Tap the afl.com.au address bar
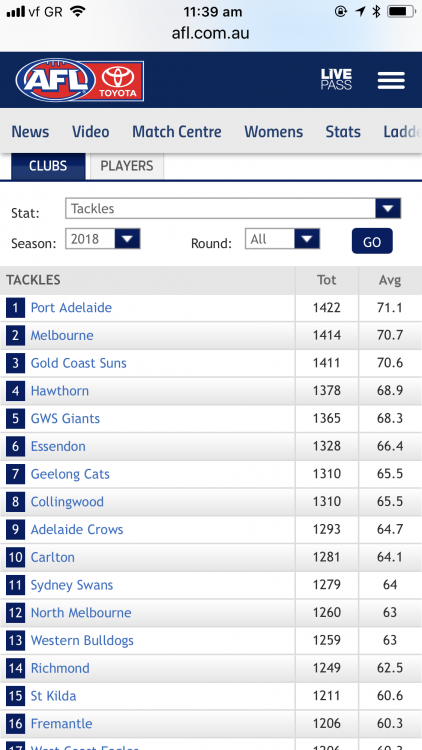 pyautogui.click(x=211, y=33)
